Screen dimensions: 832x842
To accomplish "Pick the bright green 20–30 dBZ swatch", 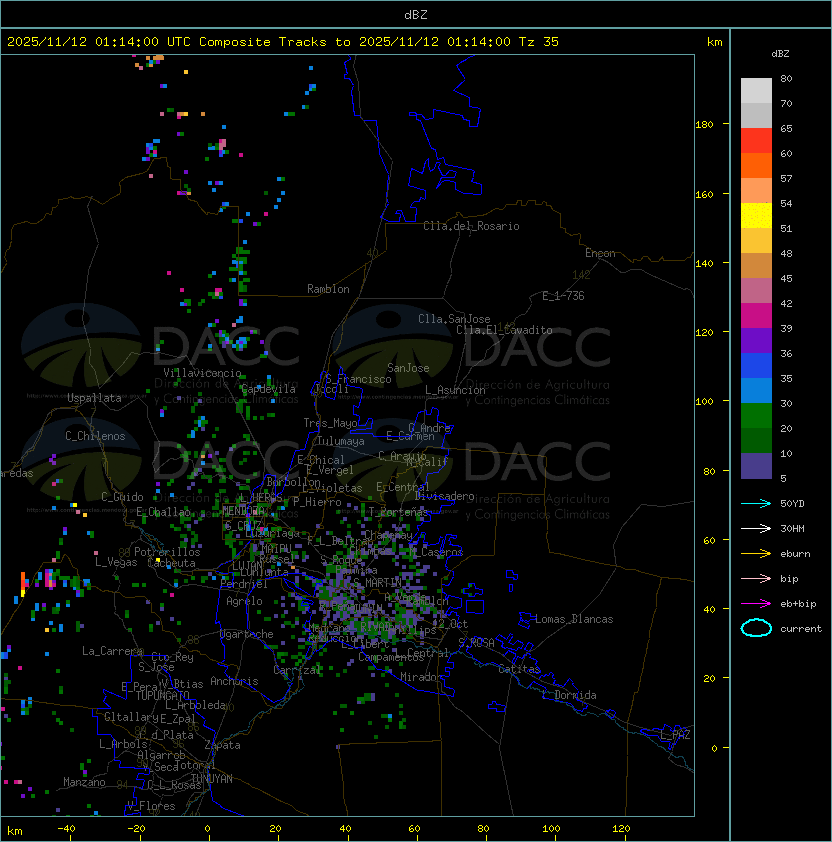I will 756,416.
